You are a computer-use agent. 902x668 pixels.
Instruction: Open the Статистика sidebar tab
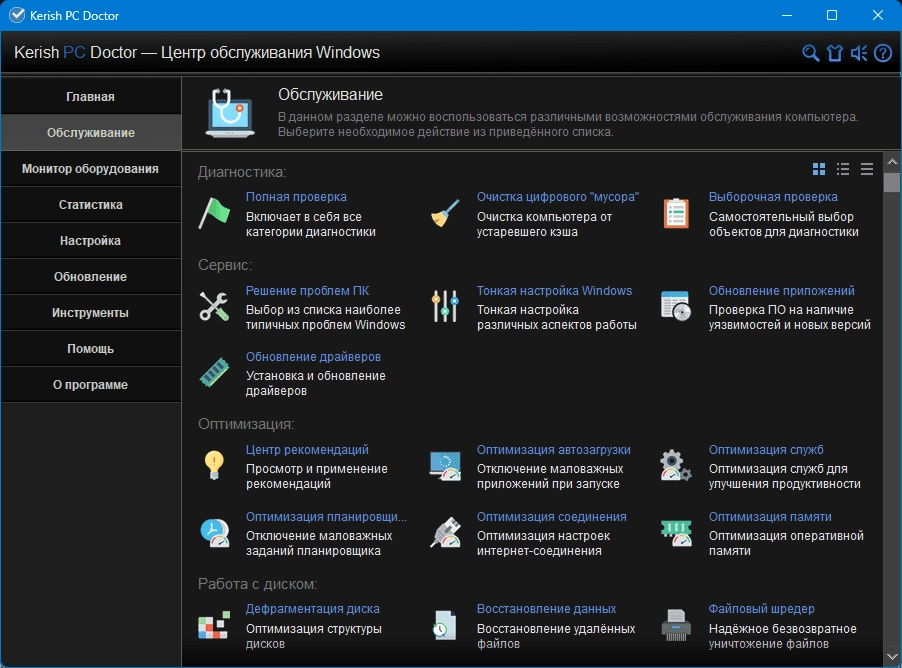point(90,205)
